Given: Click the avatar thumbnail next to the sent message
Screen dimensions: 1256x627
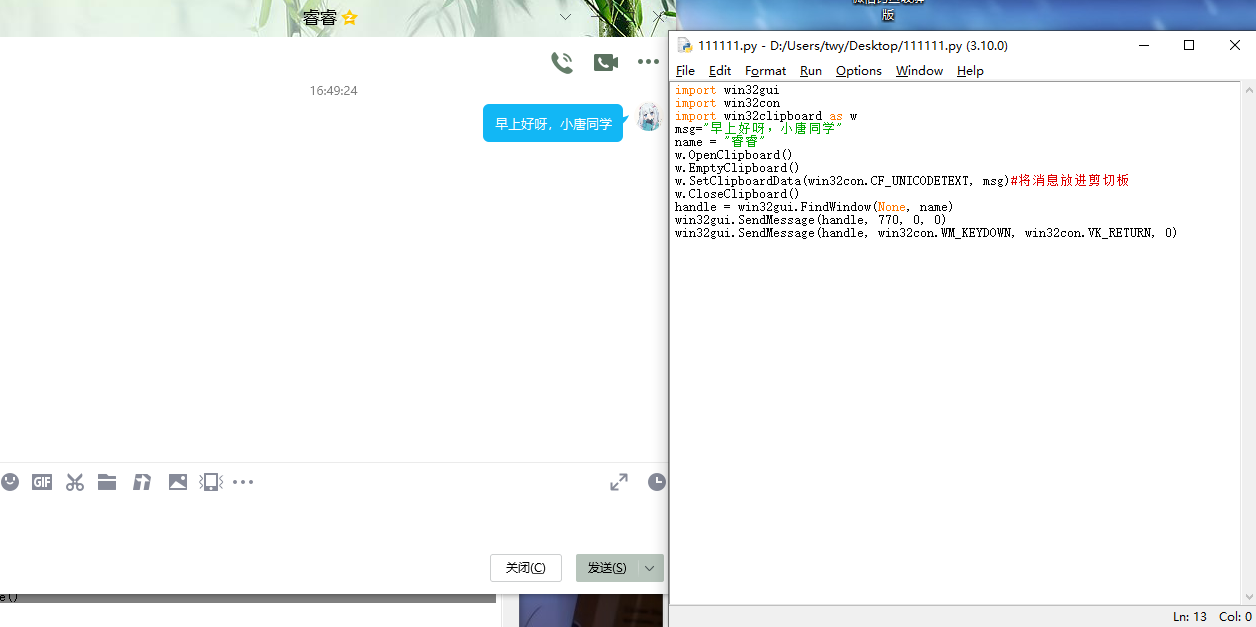Looking at the screenshot, I should [x=648, y=117].
